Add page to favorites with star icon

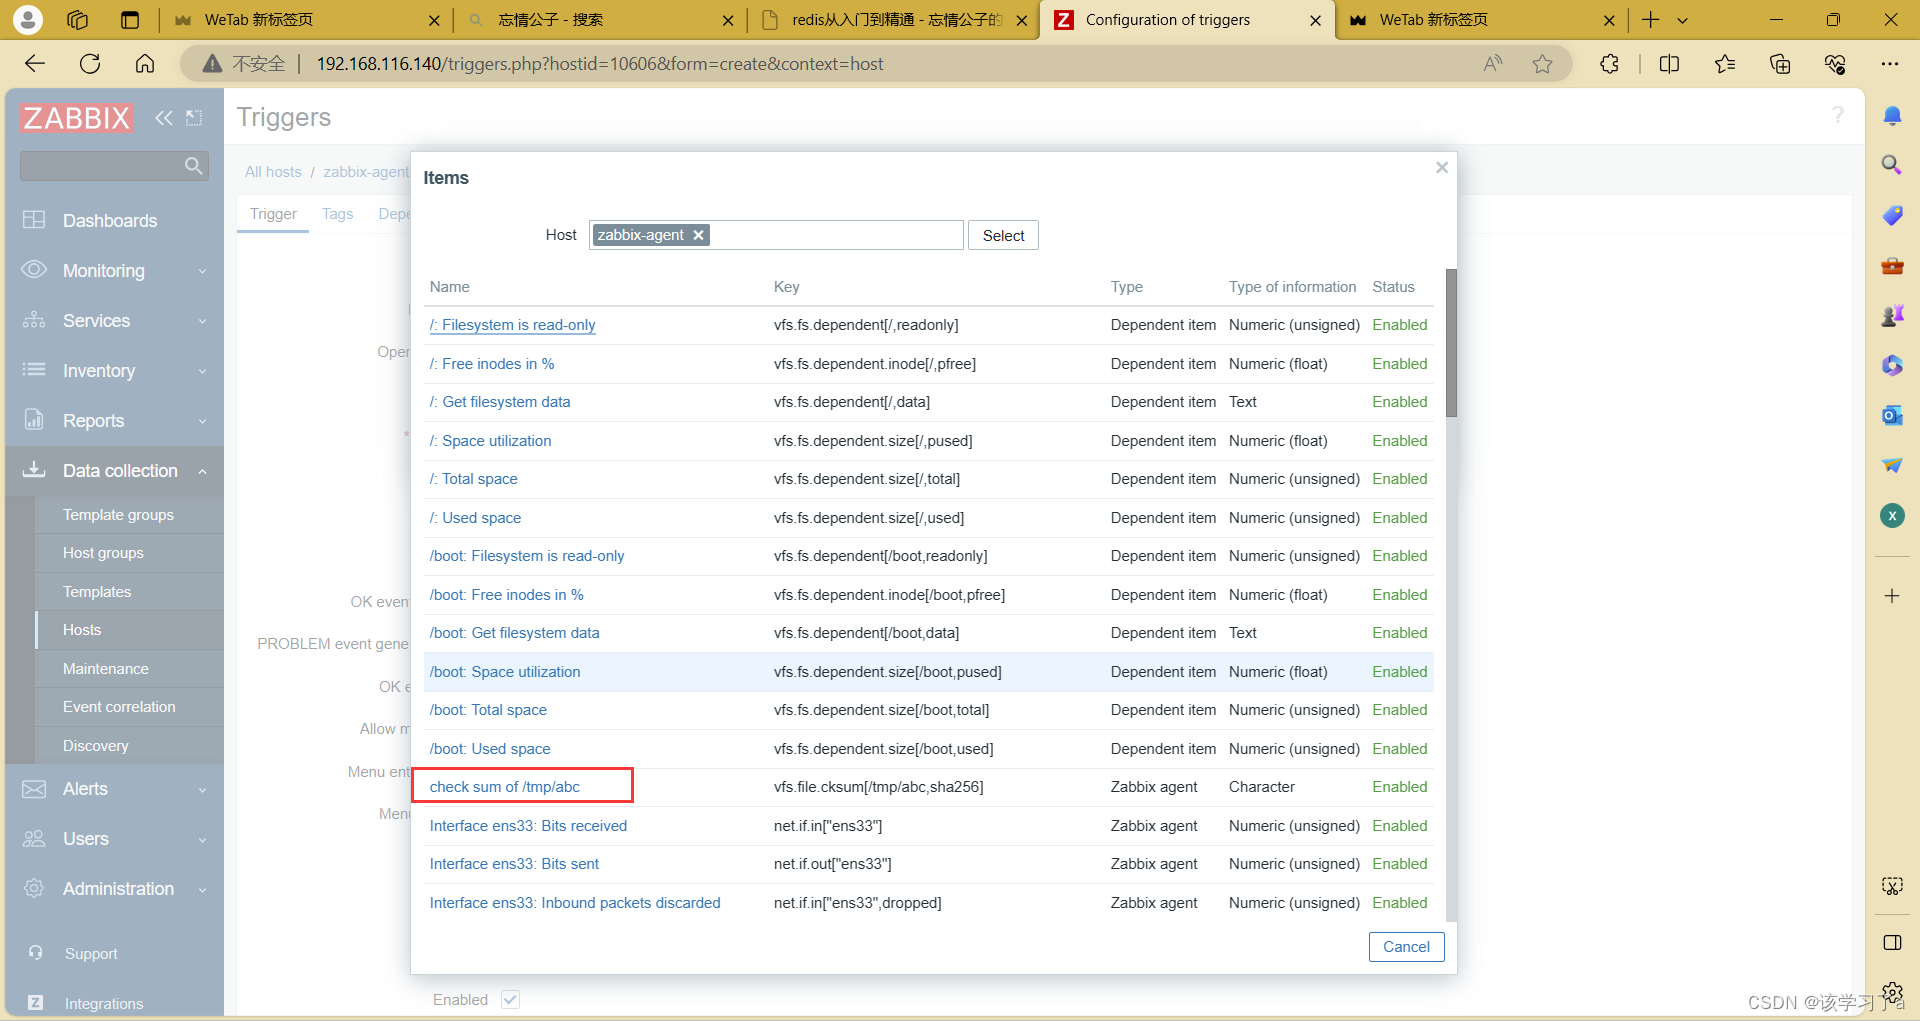click(1542, 64)
